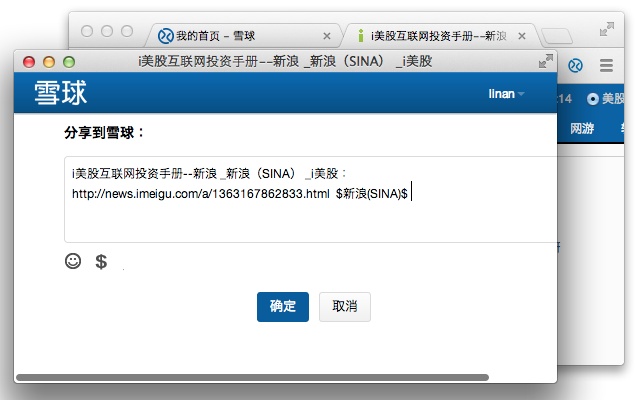Zoom the share popup with the green button
Image resolution: width=640 pixels, height=400 pixels.
pos(69,62)
